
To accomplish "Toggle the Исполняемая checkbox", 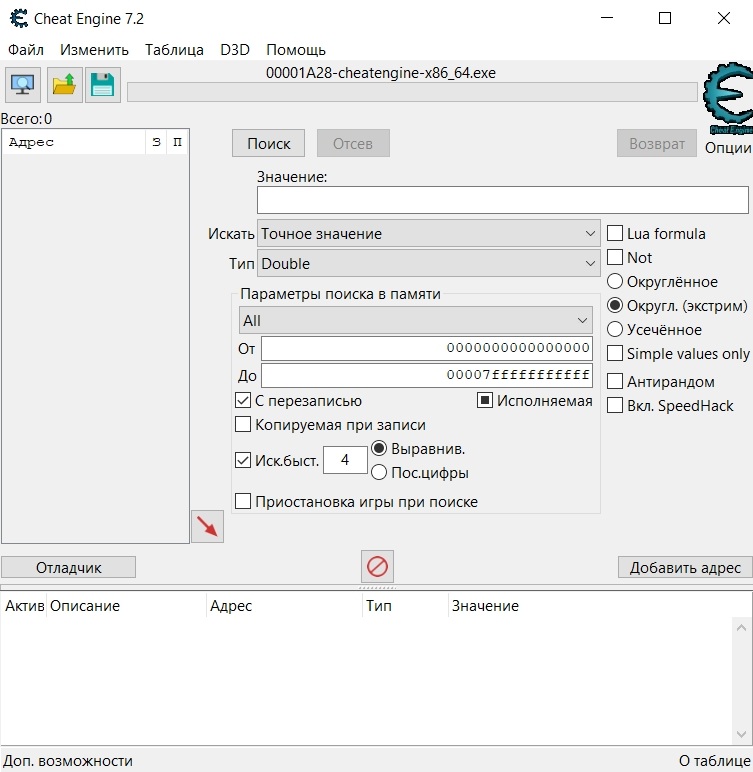I will click(485, 400).
